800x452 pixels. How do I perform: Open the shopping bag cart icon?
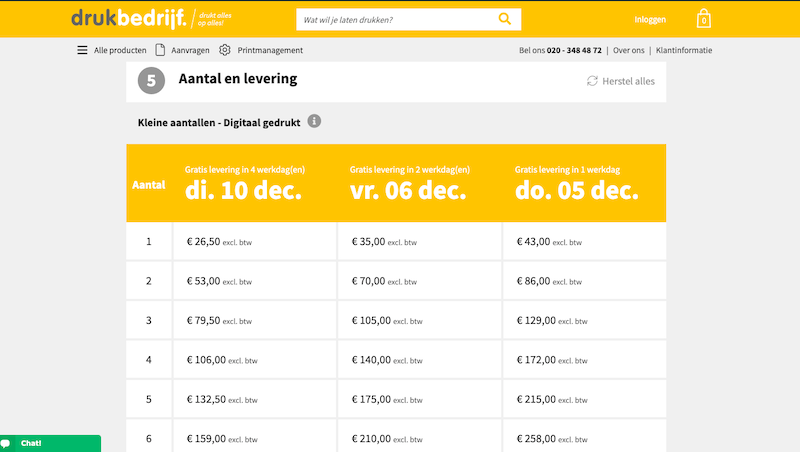click(x=704, y=19)
